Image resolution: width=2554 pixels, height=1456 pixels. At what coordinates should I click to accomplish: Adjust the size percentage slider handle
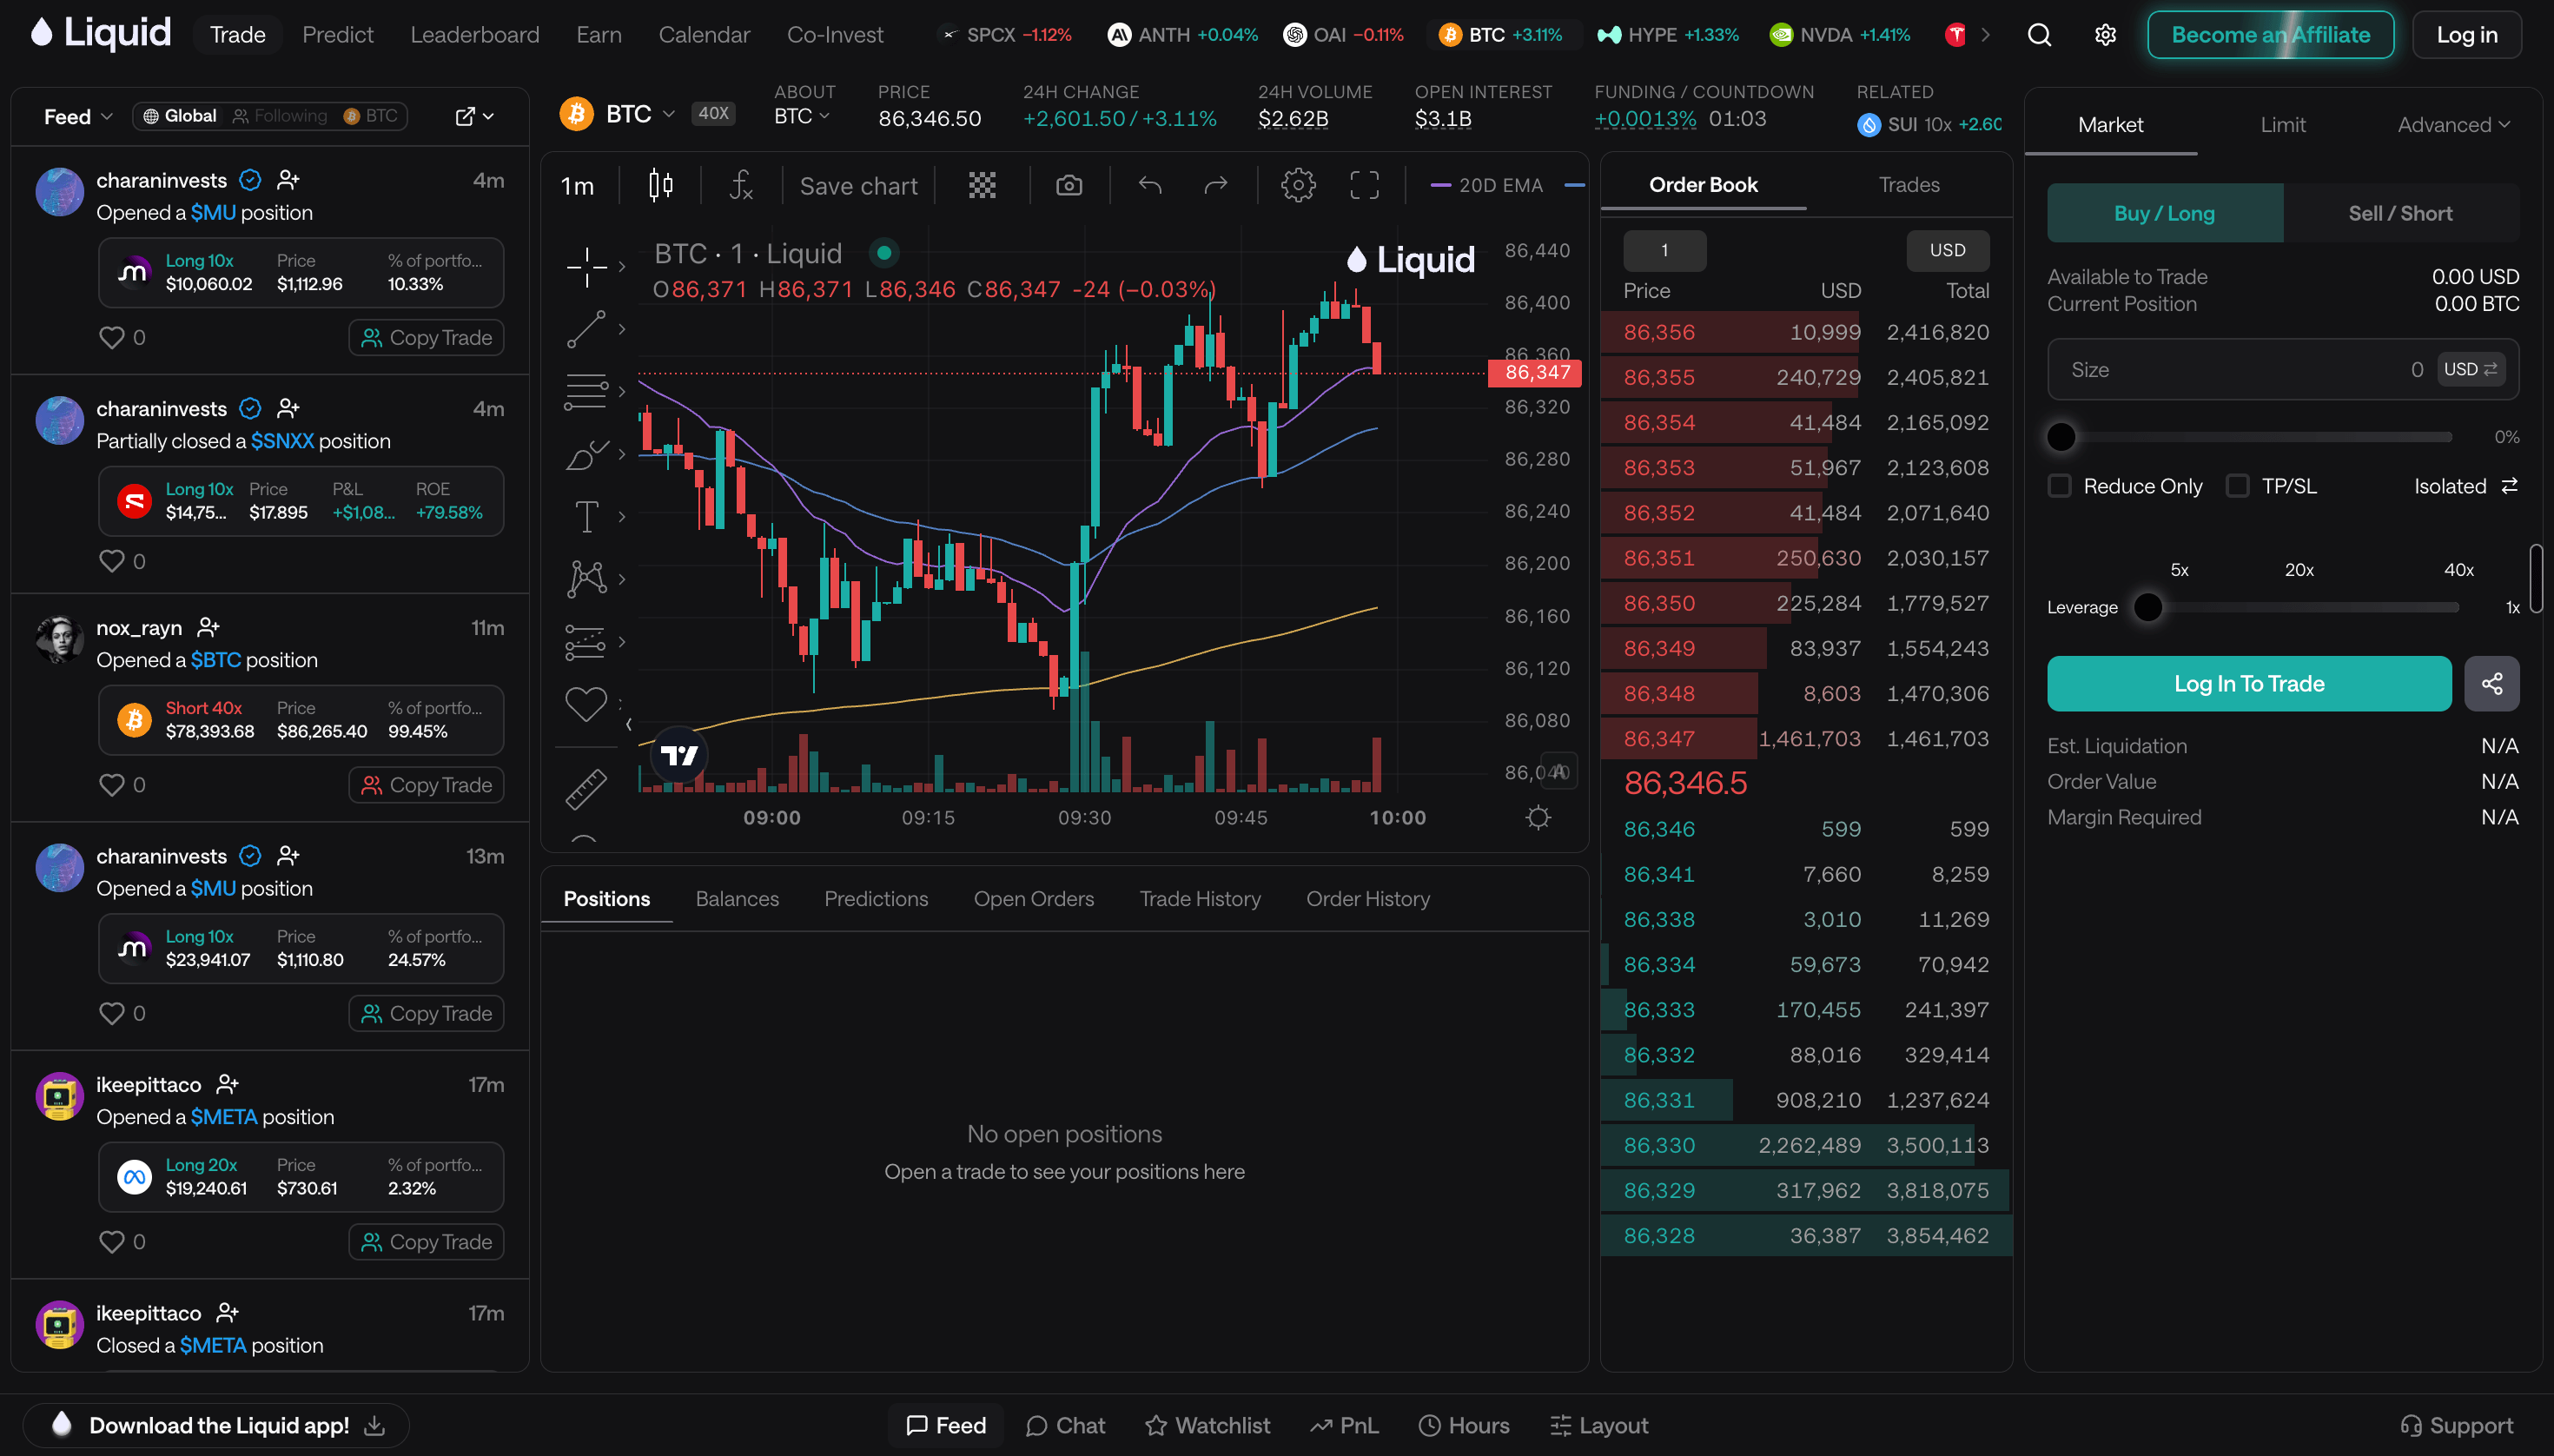click(x=2062, y=437)
